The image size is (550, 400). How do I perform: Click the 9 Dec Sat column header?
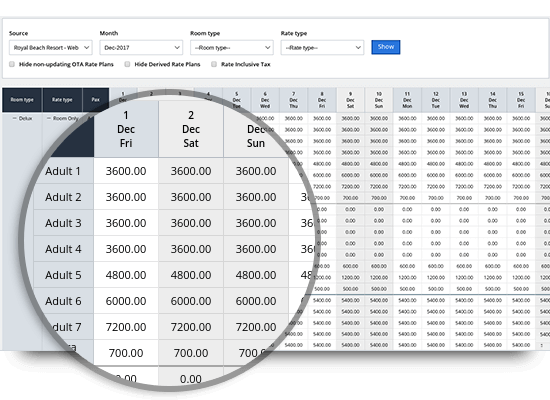point(350,100)
